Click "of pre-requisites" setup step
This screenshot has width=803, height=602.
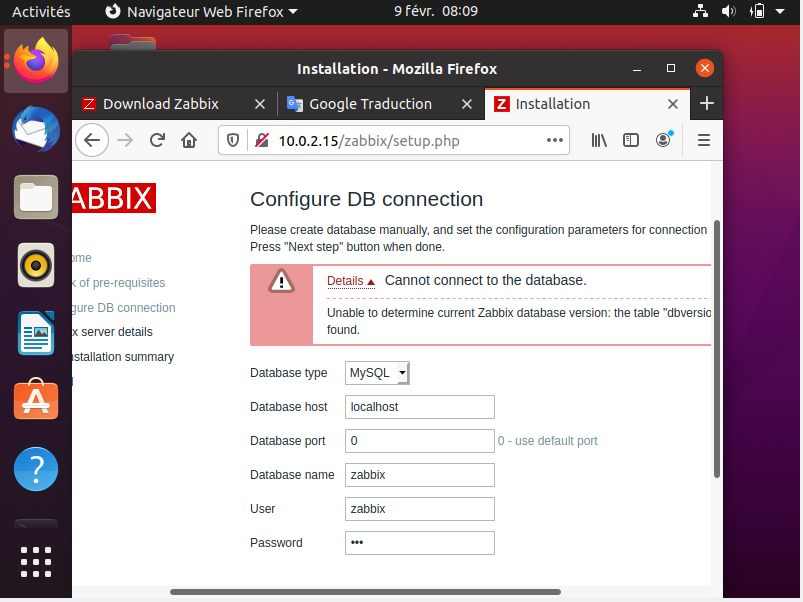point(122,283)
